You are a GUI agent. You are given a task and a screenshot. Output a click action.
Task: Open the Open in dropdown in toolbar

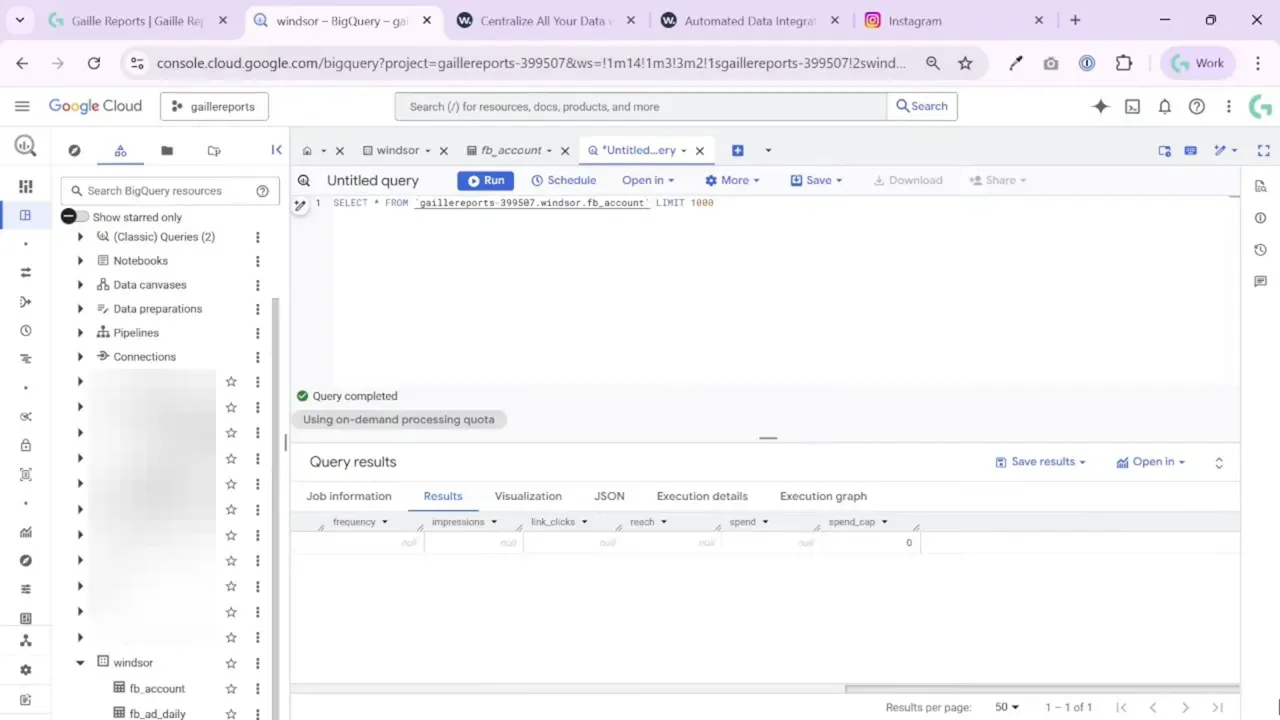pyautogui.click(x=648, y=180)
